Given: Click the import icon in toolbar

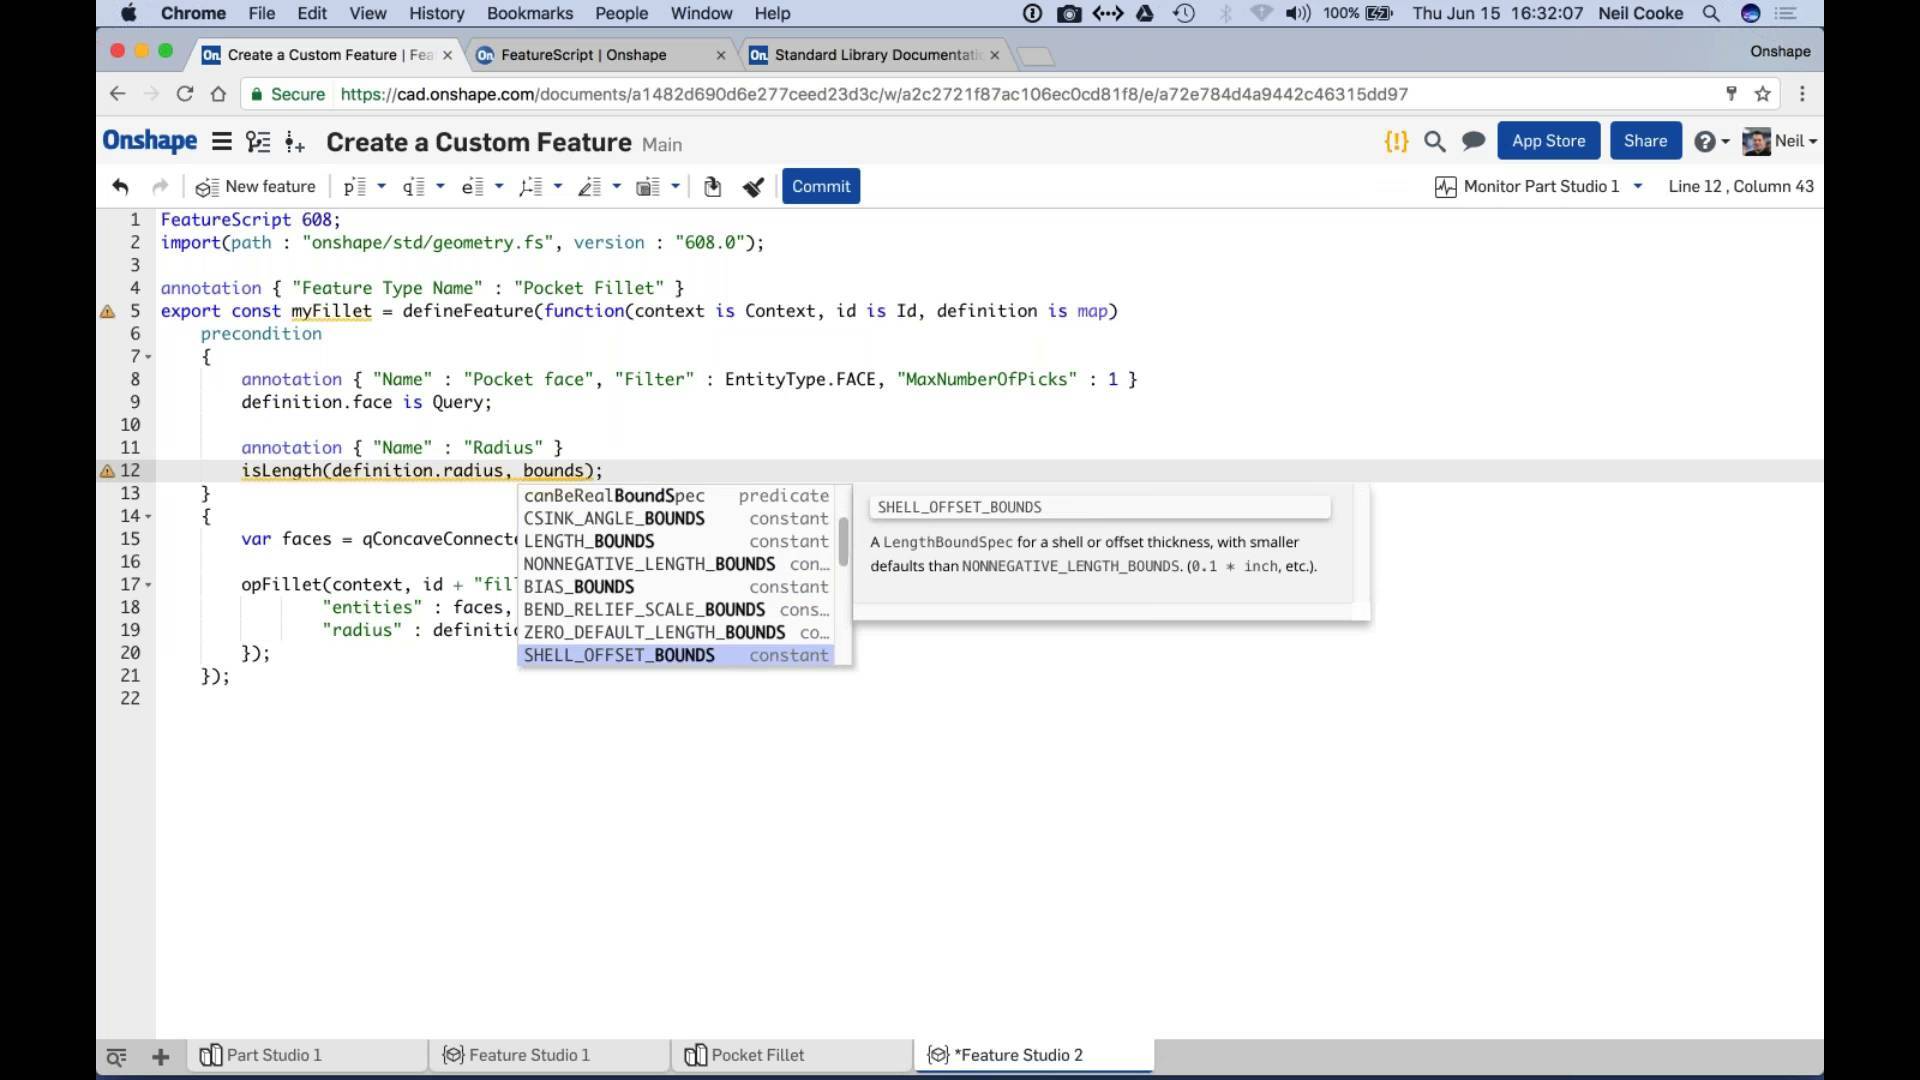Looking at the screenshot, I should pyautogui.click(x=712, y=186).
